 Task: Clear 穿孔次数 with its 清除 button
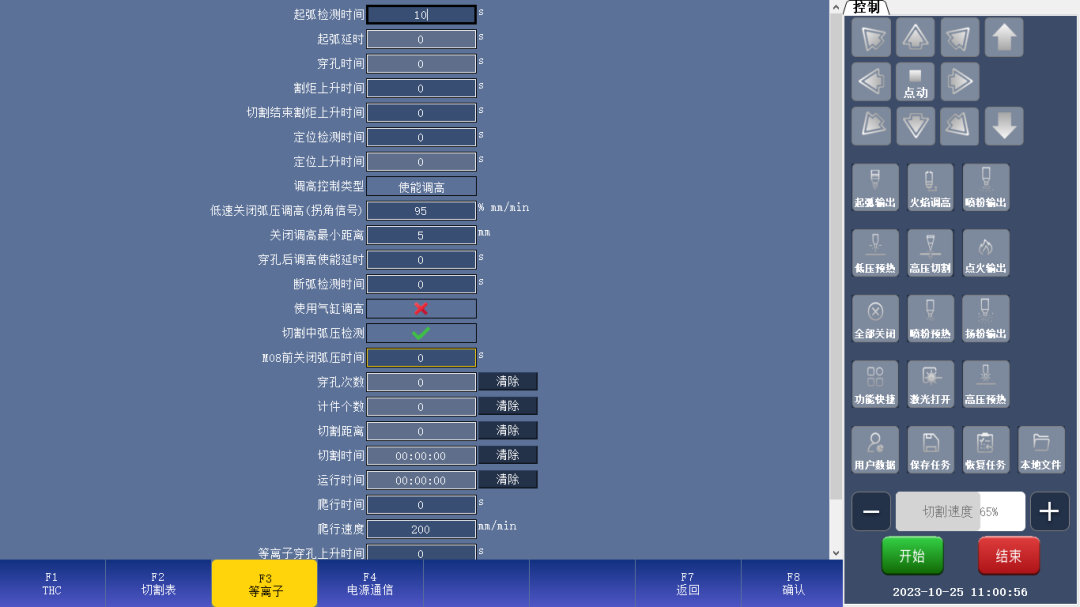coord(507,381)
